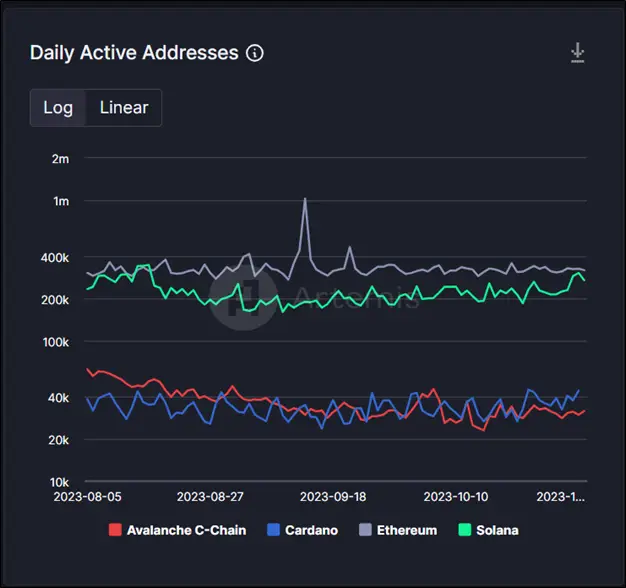Image resolution: width=626 pixels, height=588 pixels.
Task: Toggle the Avalanche C-Chain red legend swatch
Action: tap(115, 530)
